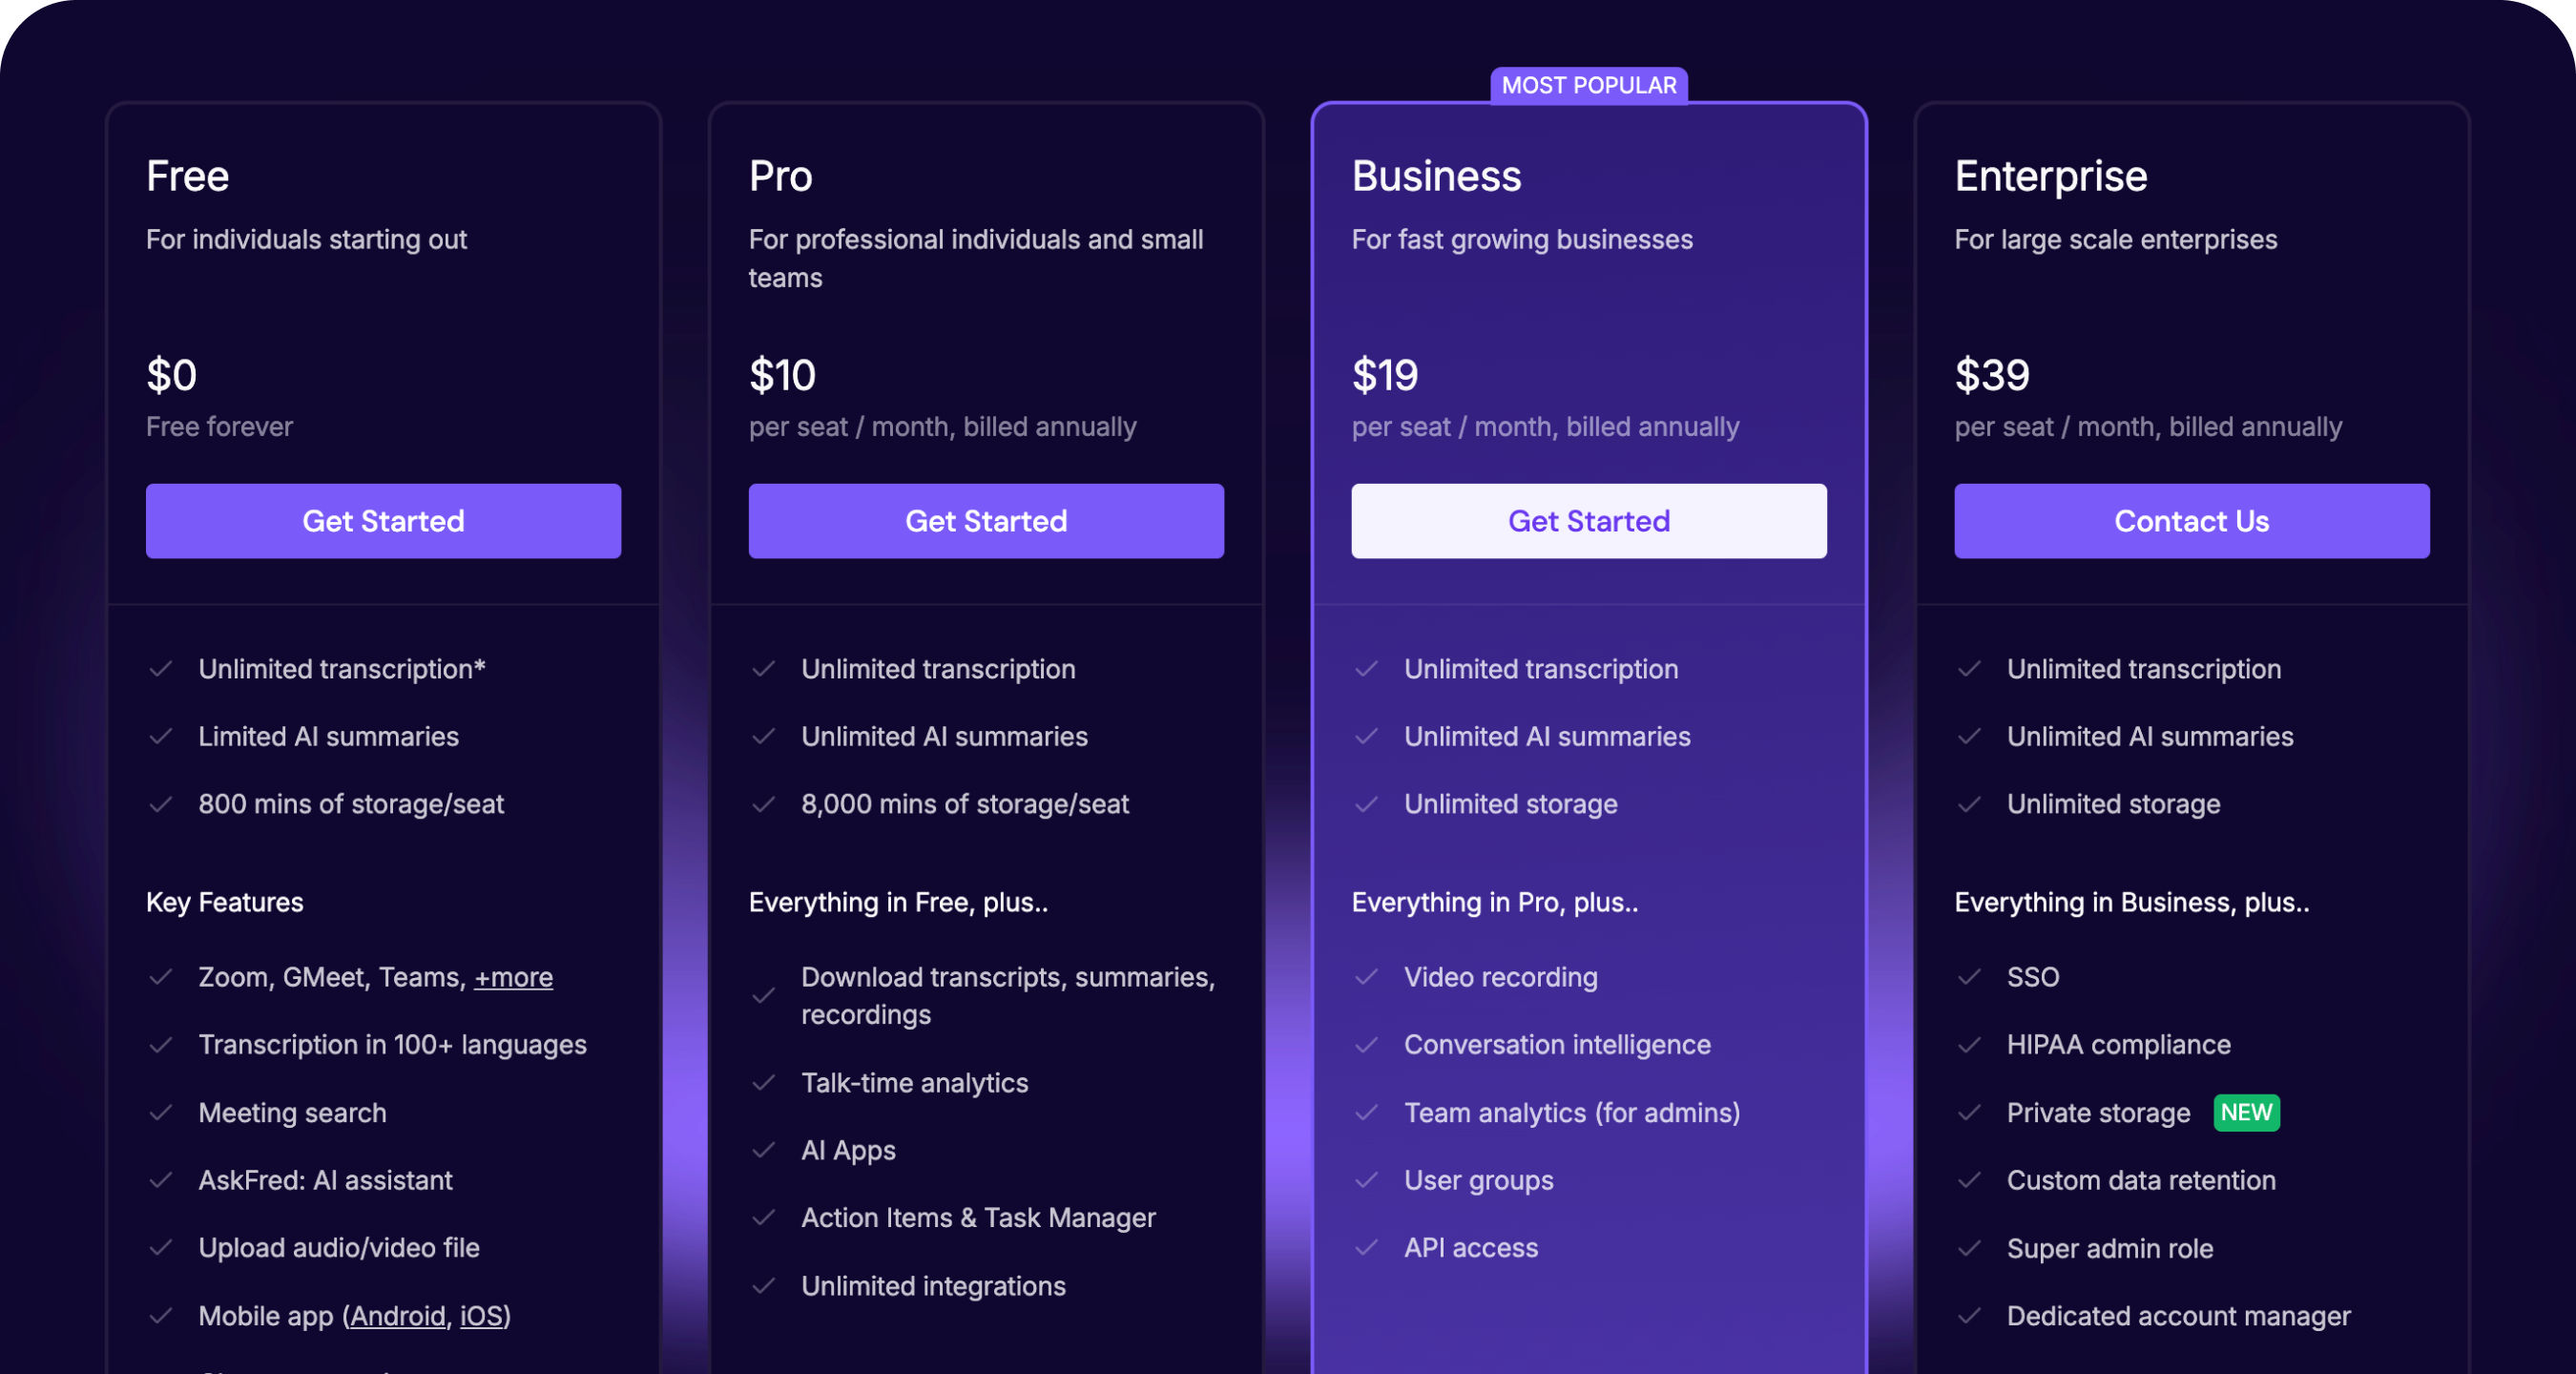
Task: Click Get Started on the Business plan
Action: [x=1588, y=520]
